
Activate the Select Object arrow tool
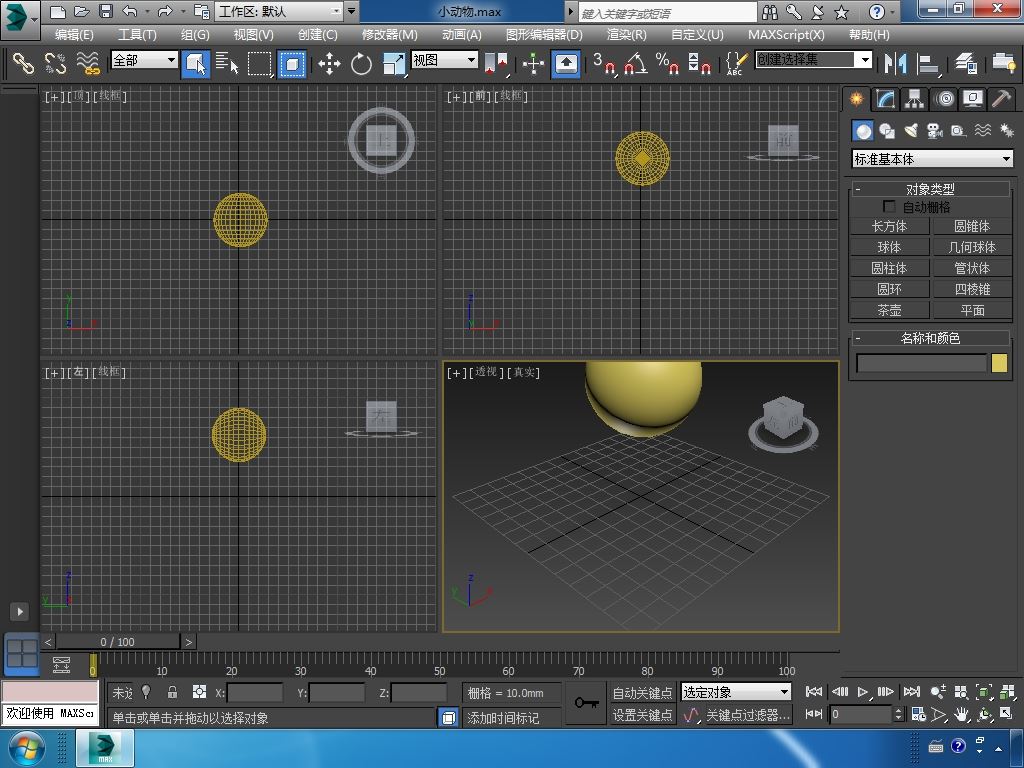pyautogui.click(x=196, y=63)
